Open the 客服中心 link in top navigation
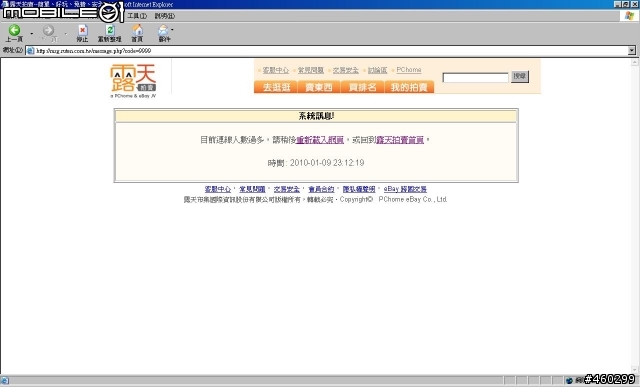 (276, 70)
